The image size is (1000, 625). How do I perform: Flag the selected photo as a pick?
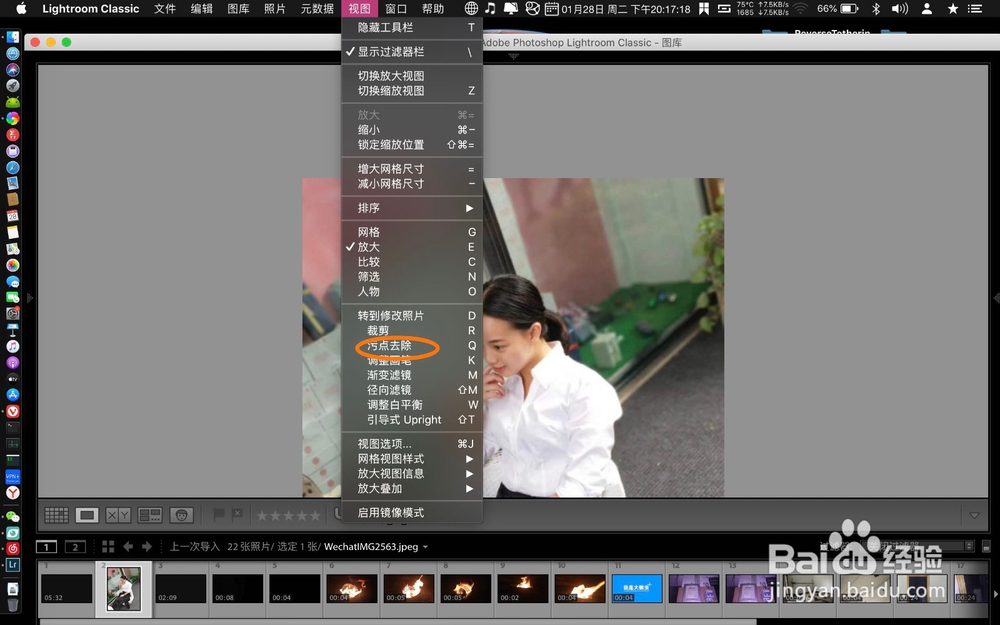(x=218, y=515)
